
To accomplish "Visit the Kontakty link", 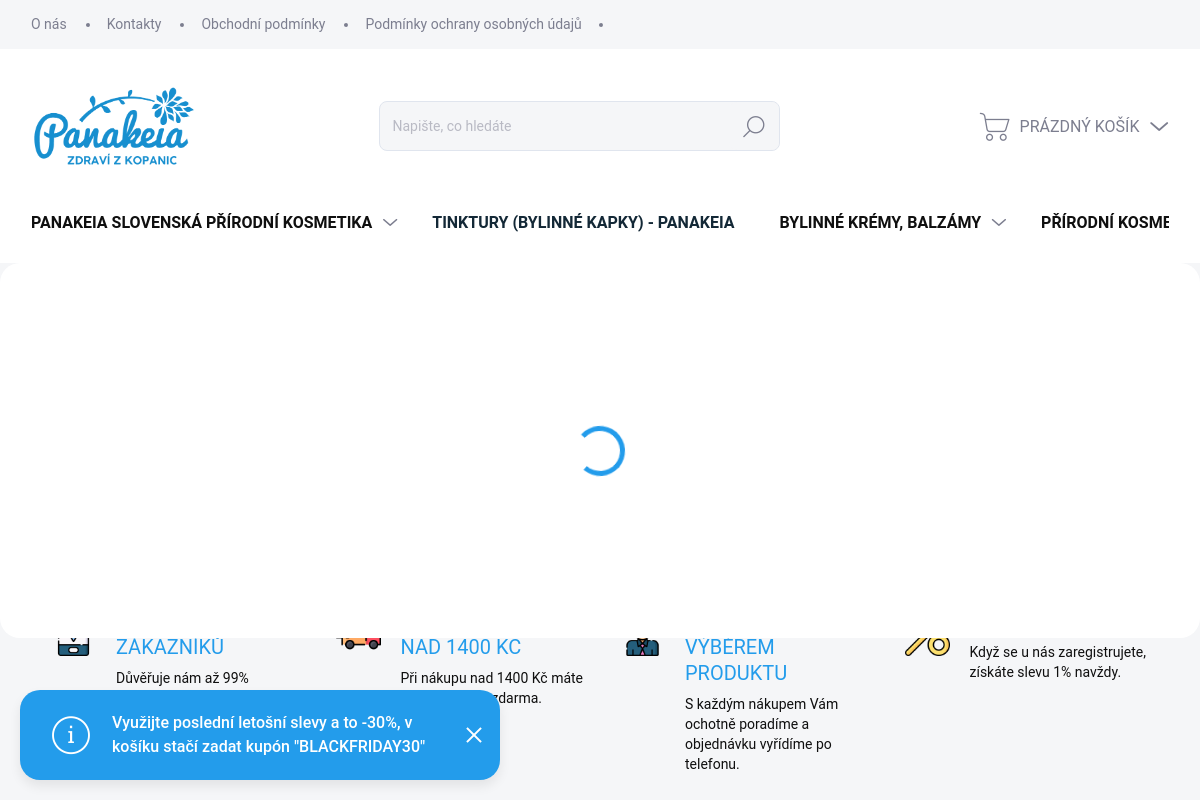I will [134, 24].
